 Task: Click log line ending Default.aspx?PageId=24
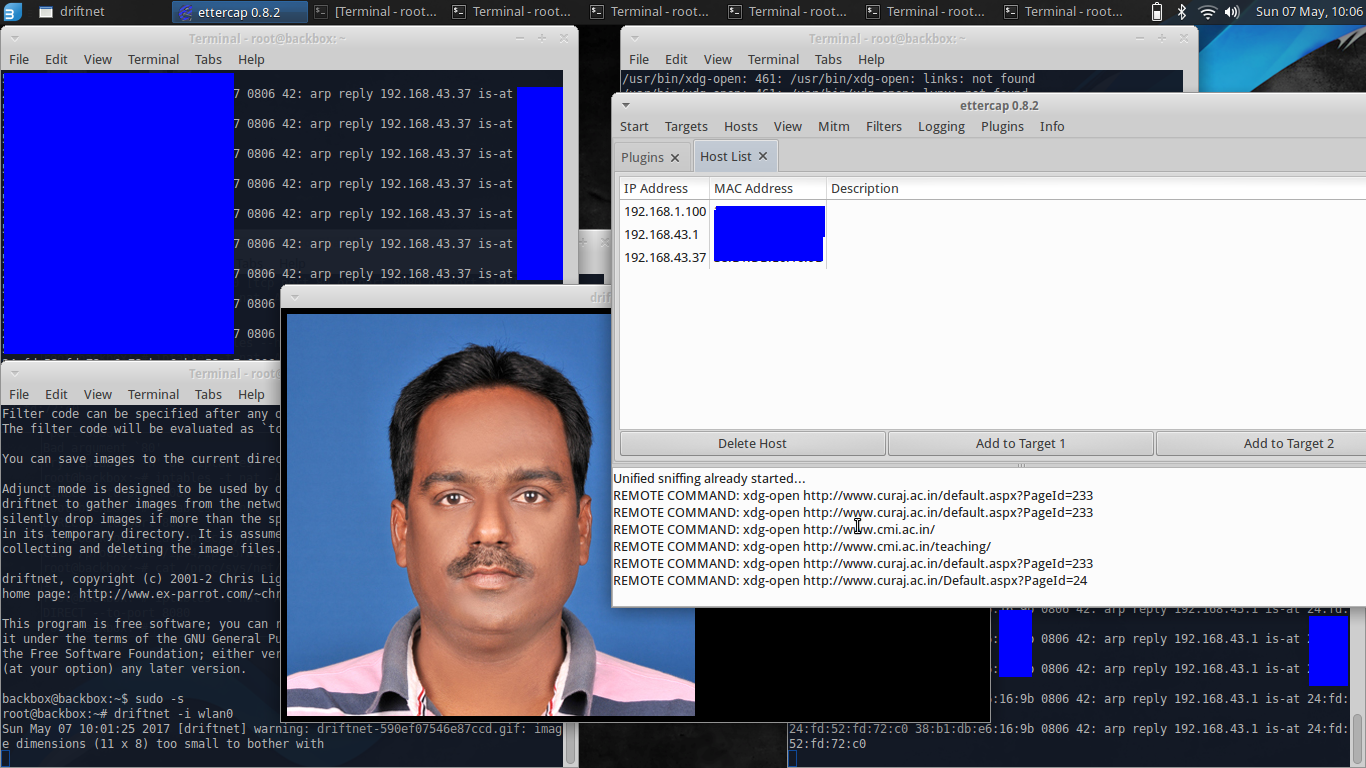click(850, 581)
